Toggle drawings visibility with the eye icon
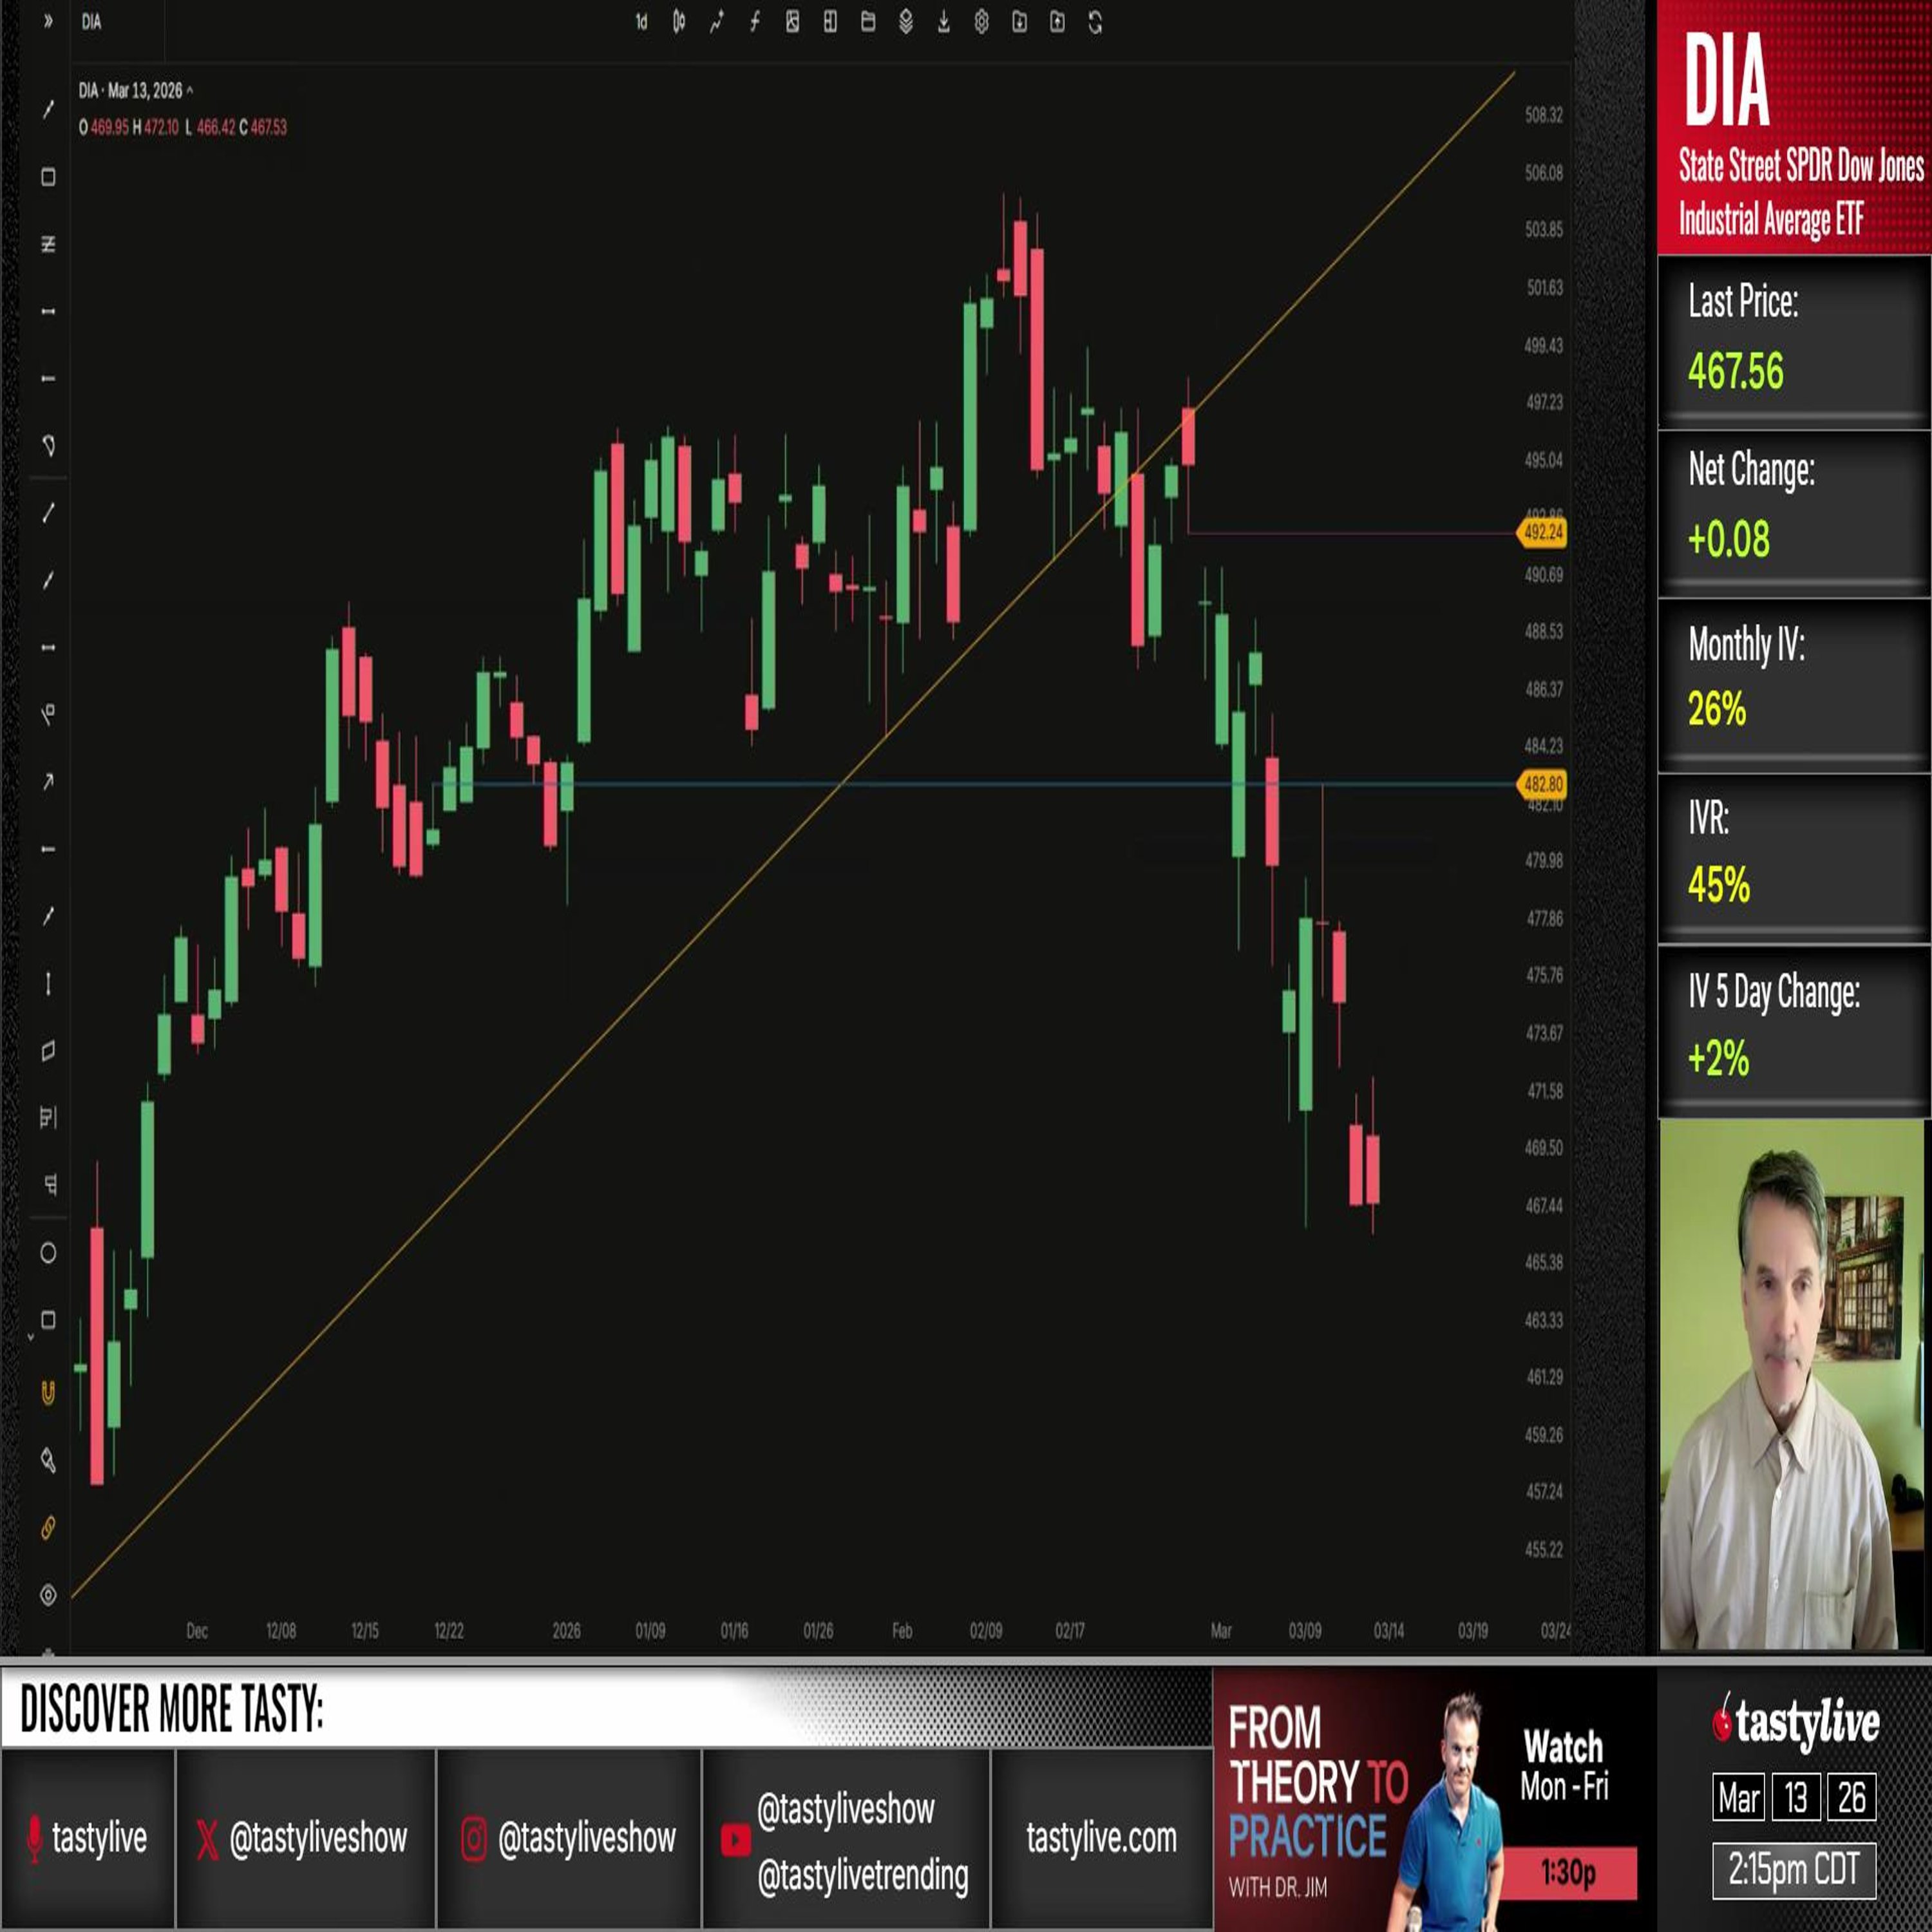 (x=47, y=1595)
